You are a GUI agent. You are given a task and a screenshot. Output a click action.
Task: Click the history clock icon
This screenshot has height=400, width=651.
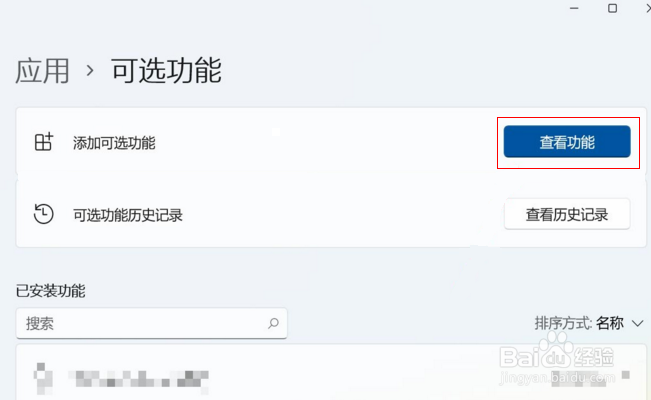coord(44,214)
